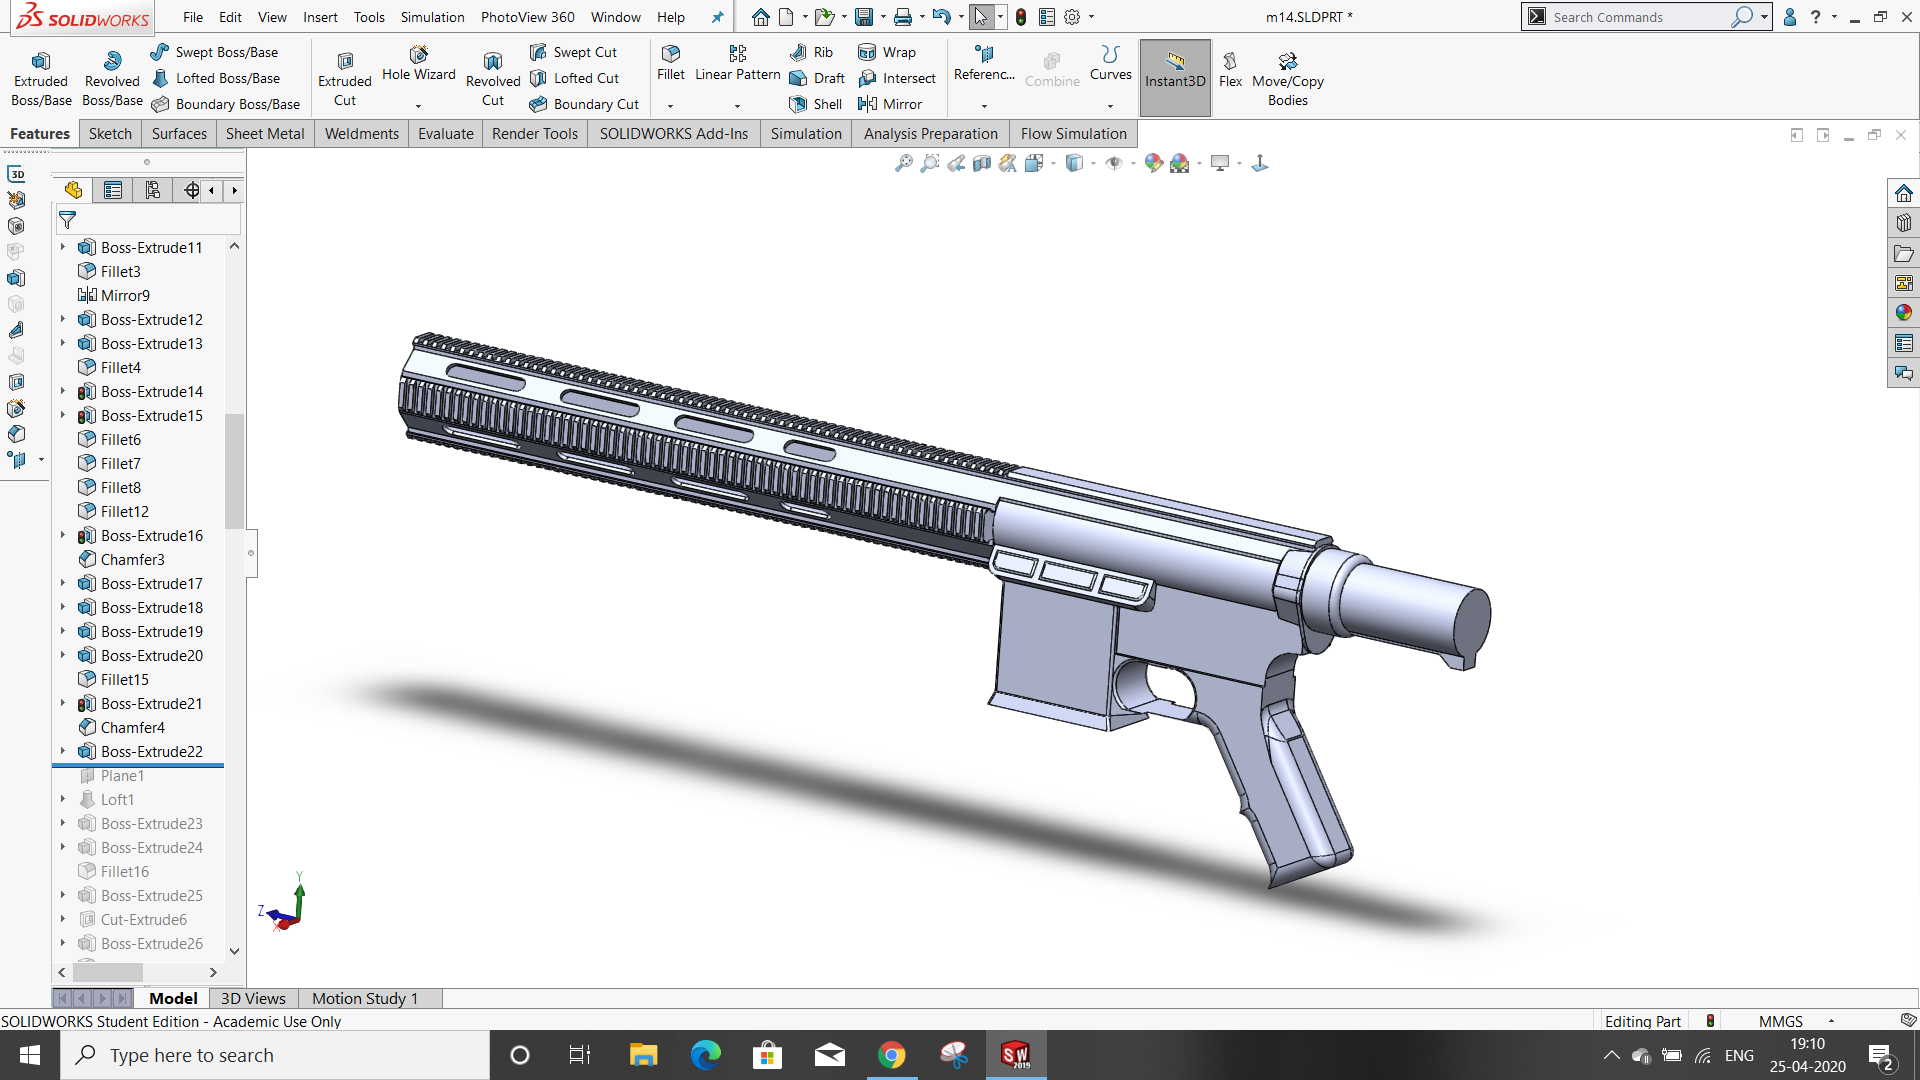Switch to the Sheet Metal tab

[265, 134]
